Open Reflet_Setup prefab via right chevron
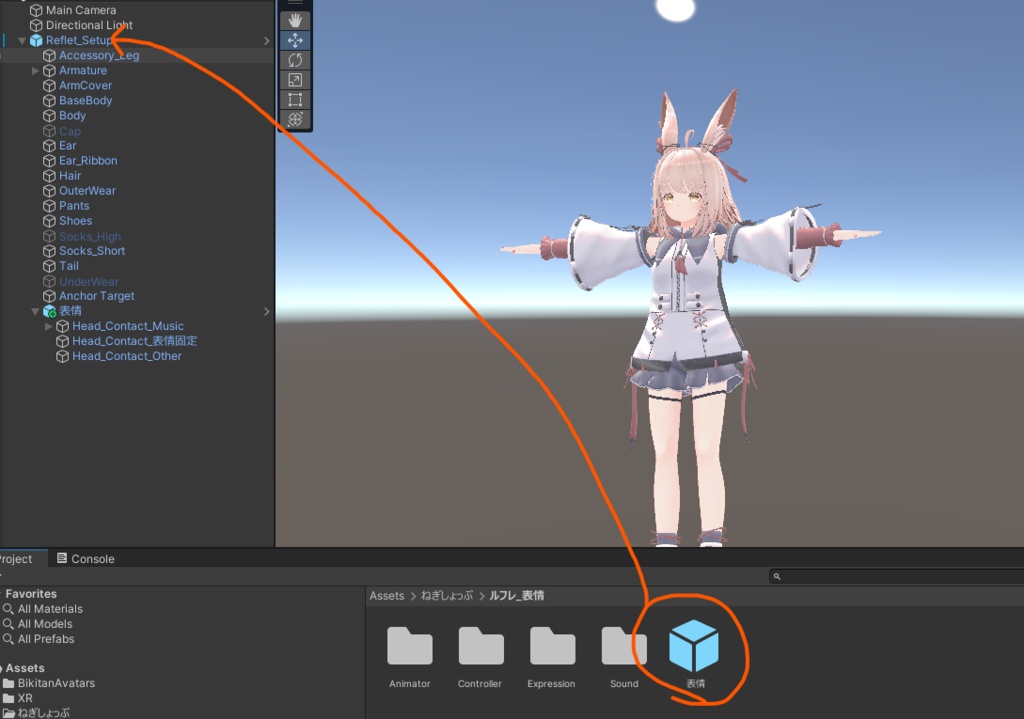Viewport: 1024px width, 719px height. tap(266, 40)
